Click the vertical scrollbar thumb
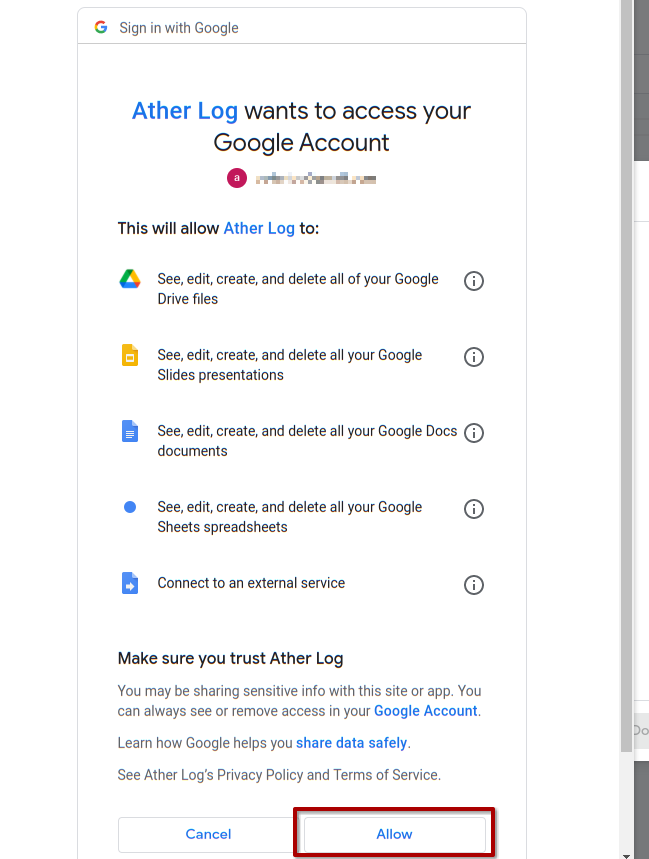The width and height of the screenshot is (649, 859). coord(626,376)
